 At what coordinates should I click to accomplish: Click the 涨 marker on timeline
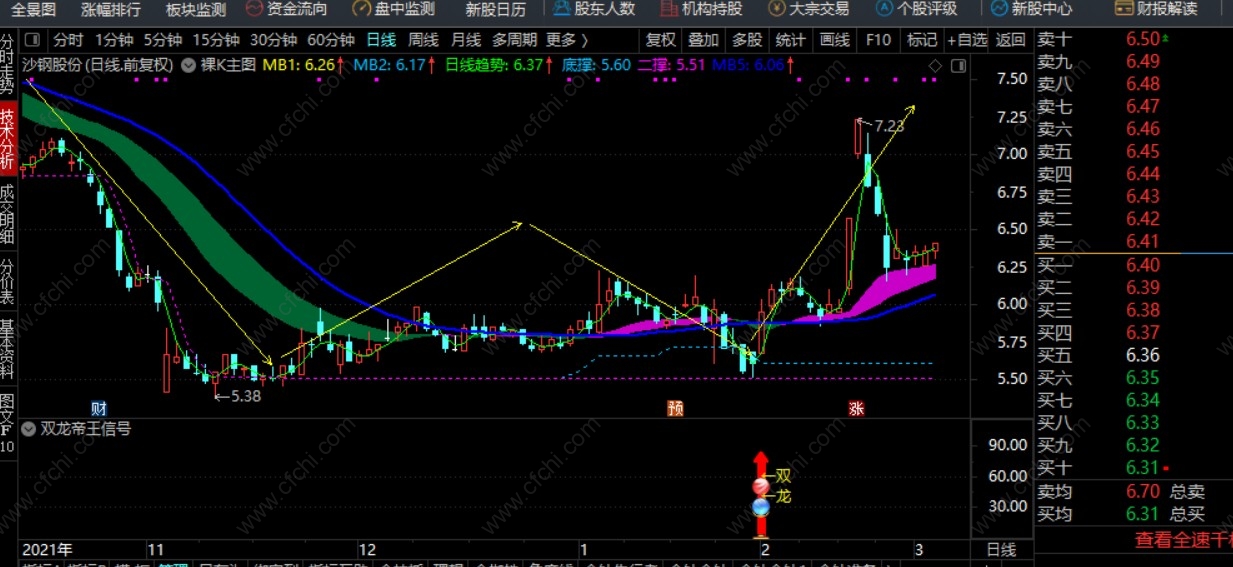point(856,408)
